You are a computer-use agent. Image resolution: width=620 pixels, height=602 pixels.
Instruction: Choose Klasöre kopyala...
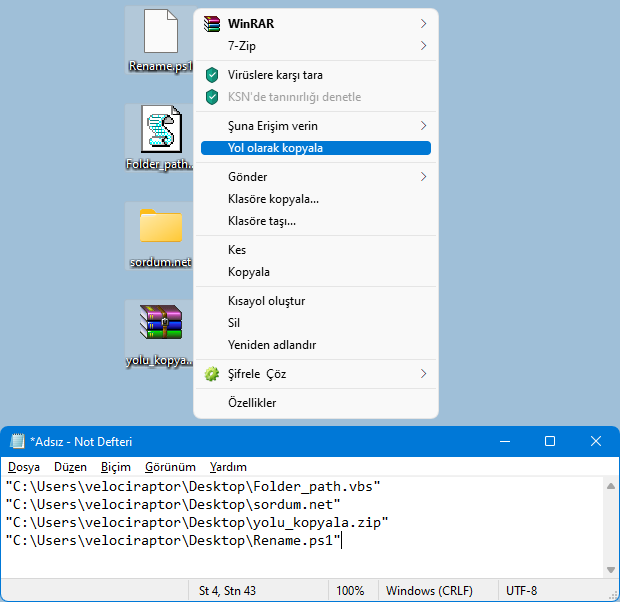tap(316, 199)
